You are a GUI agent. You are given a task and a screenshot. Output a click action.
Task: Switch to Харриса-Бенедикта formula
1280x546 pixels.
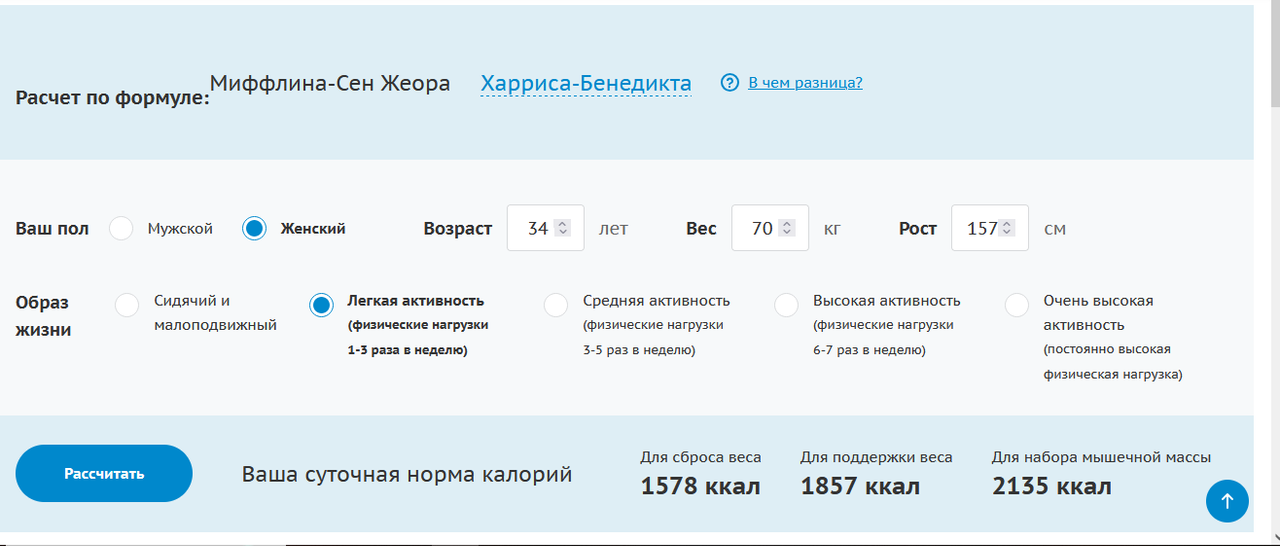pos(586,83)
